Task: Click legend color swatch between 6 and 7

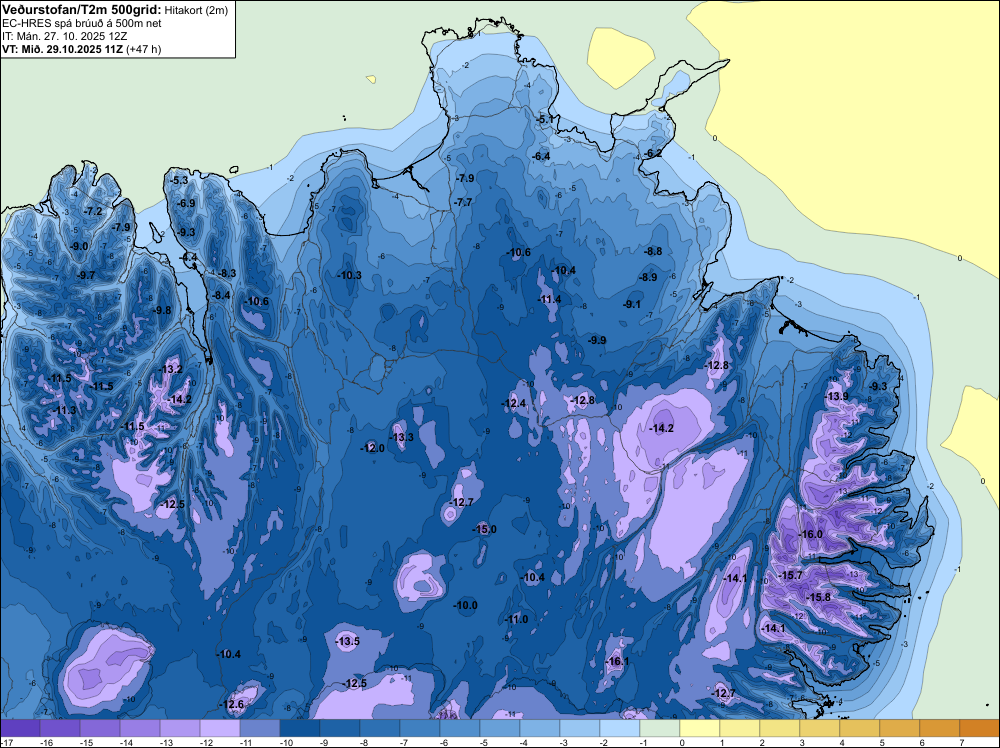Action: (x=941, y=727)
